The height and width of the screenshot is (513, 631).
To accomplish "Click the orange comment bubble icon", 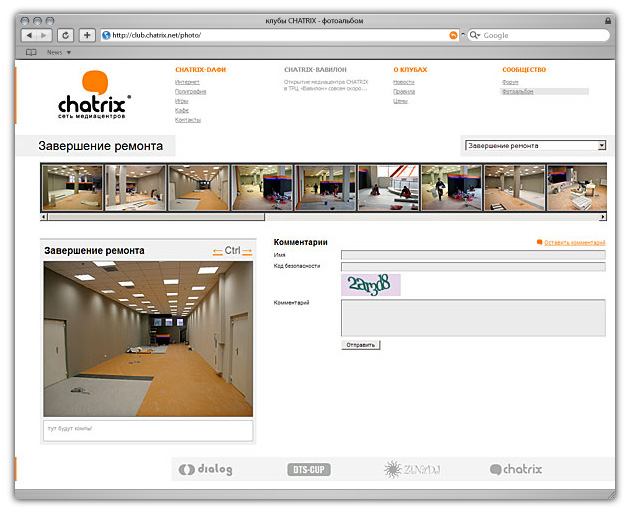I will pos(539,242).
